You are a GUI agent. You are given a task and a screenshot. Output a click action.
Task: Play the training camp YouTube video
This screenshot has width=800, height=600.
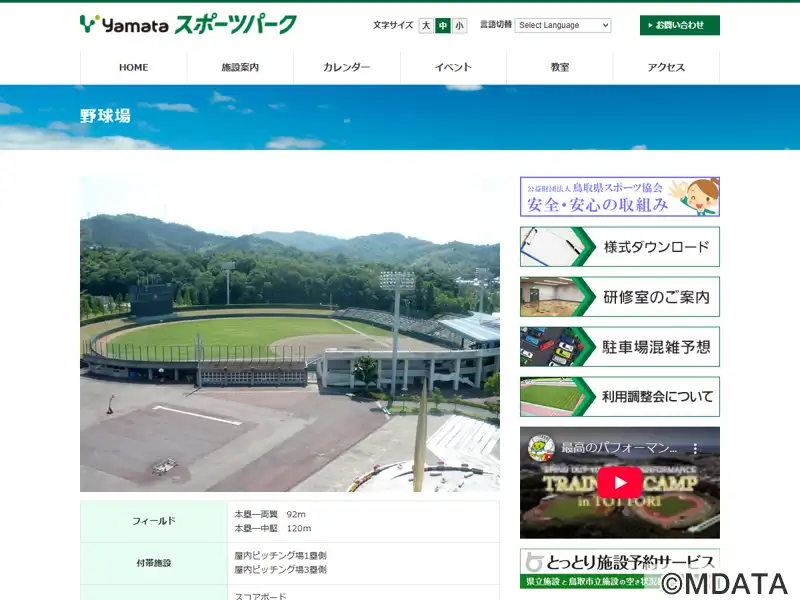click(620, 482)
